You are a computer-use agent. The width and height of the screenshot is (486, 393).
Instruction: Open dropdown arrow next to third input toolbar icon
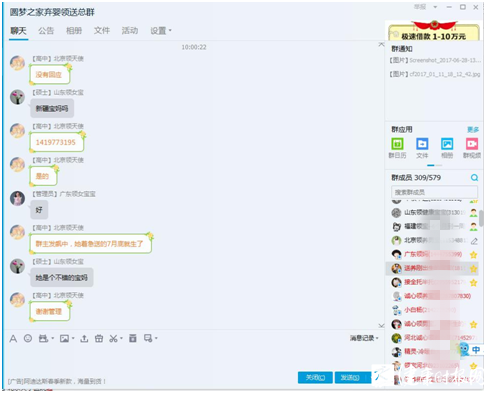click(53, 339)
